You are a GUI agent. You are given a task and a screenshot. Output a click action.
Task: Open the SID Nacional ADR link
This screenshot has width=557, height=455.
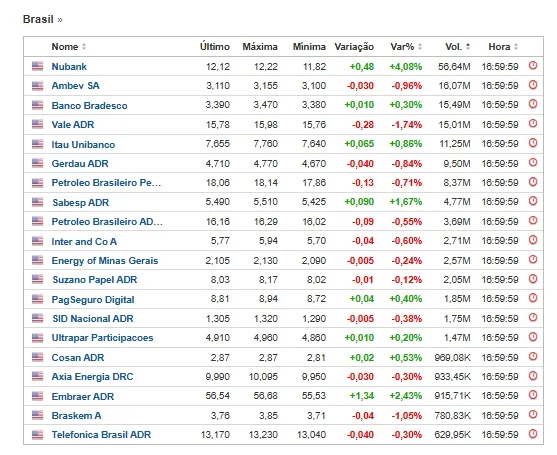pos(93,319)
